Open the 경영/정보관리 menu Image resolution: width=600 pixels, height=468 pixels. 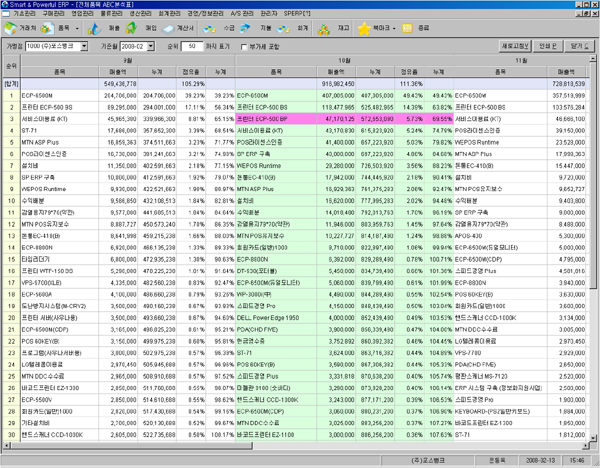pos(205,13)
